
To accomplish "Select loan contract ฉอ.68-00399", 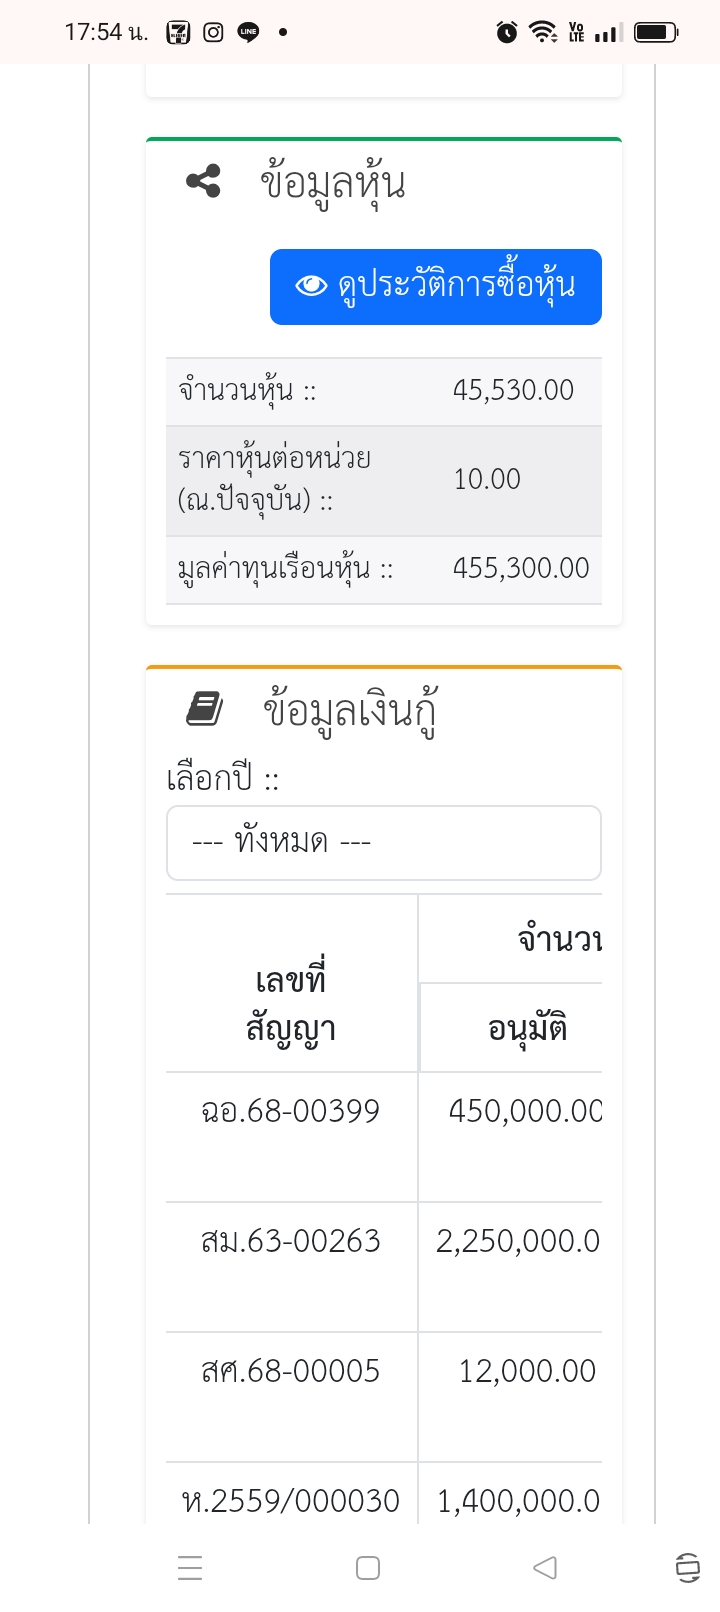I will (290, 1111).
